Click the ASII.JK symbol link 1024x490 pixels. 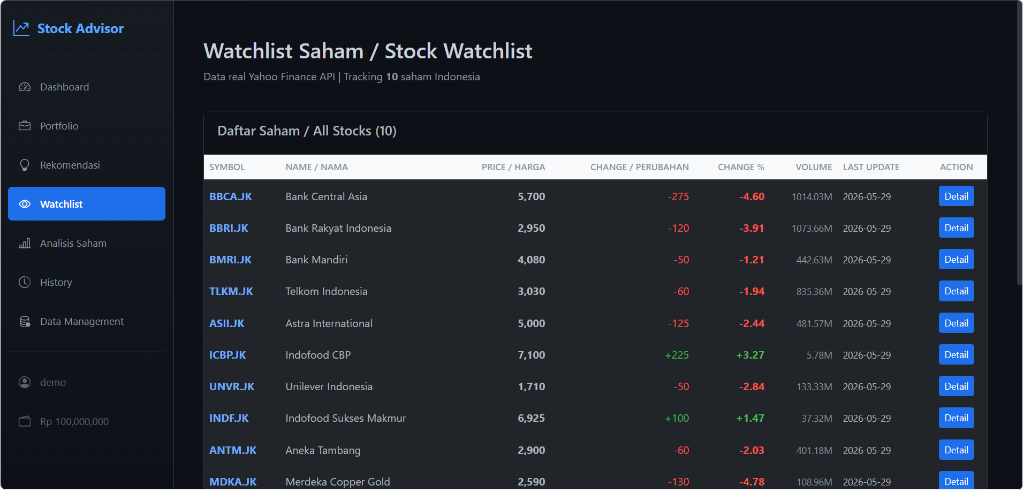click(x=227, y=323)
